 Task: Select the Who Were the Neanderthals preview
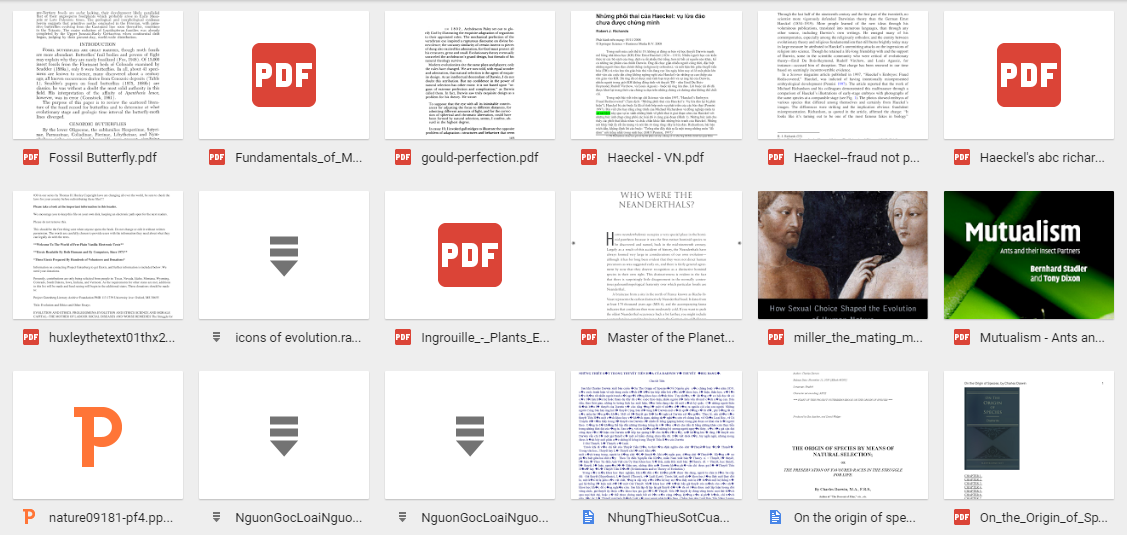pyautogui.click(x=656, y=255)
